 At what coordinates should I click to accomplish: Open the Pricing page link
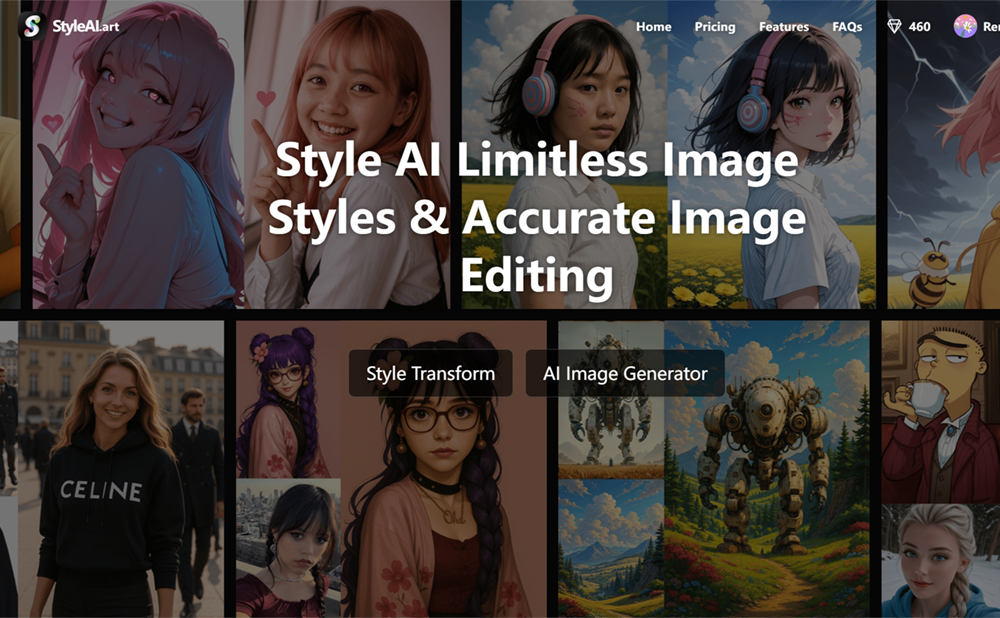click(x=714, y=27)
